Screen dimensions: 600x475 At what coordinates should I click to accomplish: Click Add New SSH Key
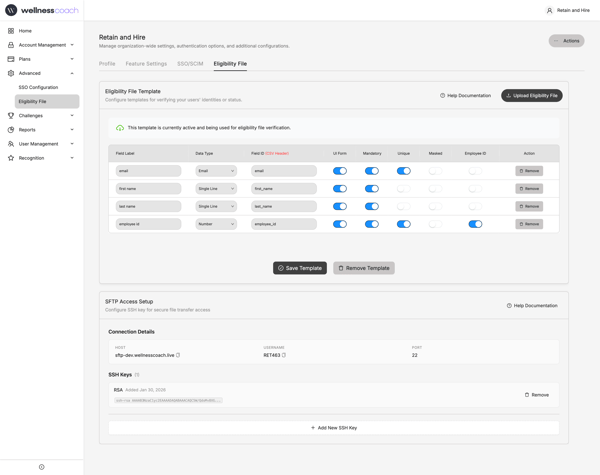(334, 428)
